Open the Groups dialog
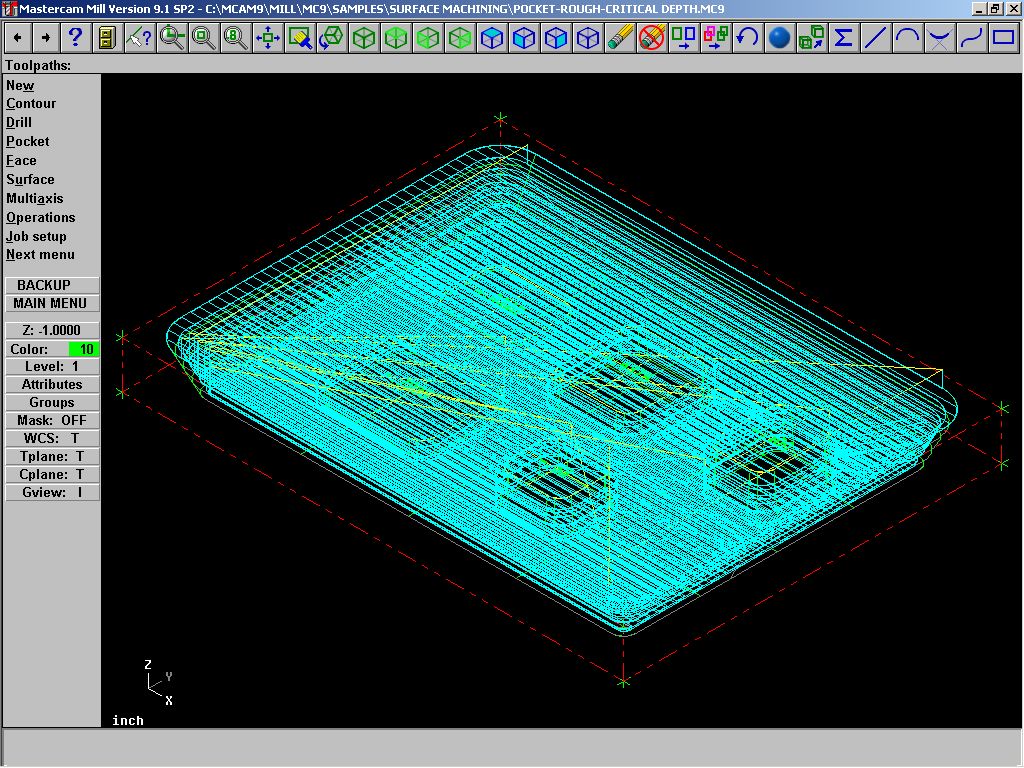 point(52,402)
